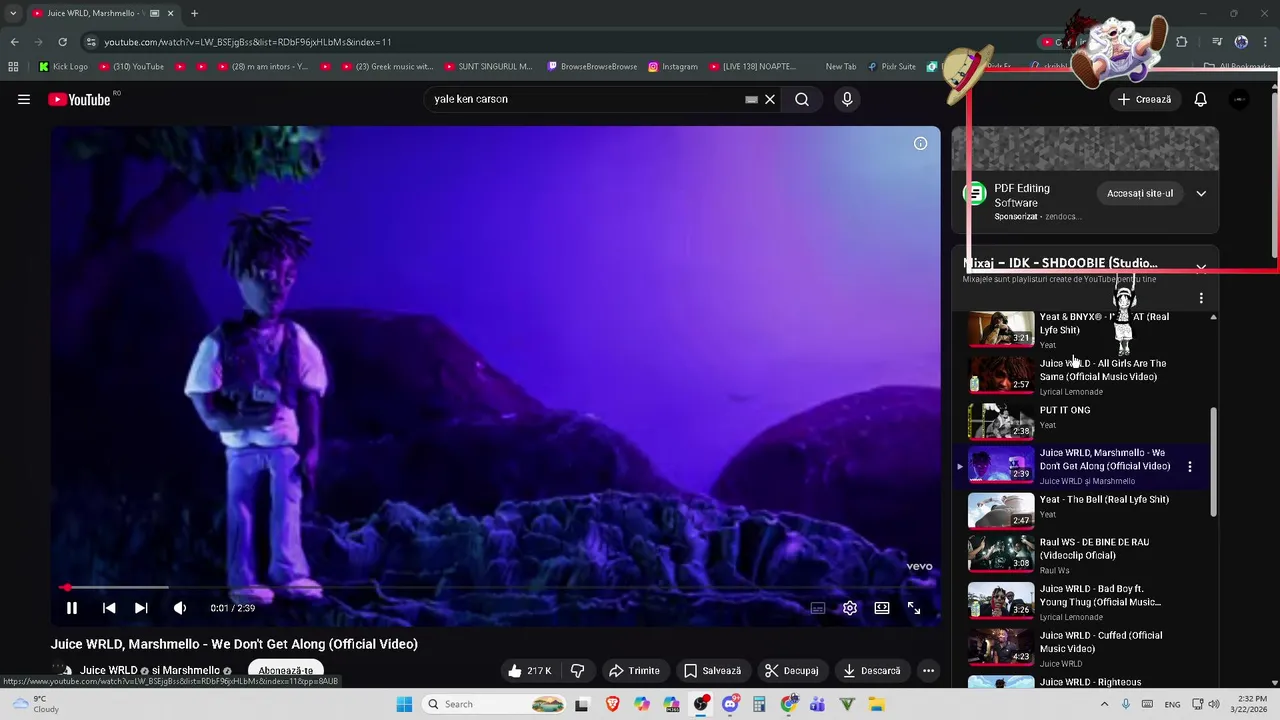Click Accesați site-ul ad button
The image size is (1280, 720).
[x=1140, y=193]
